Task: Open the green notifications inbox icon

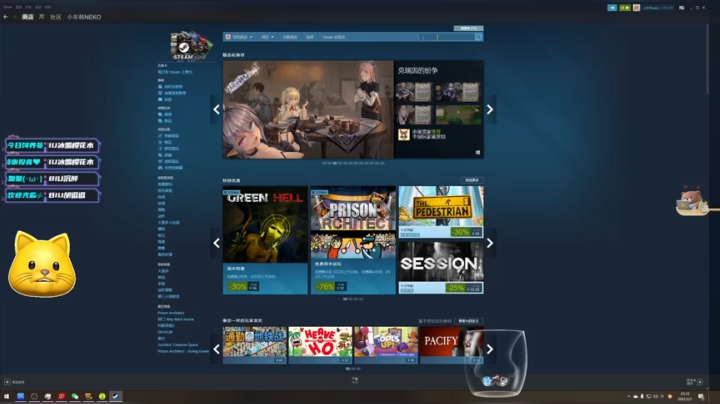Action: coord(624,8)
